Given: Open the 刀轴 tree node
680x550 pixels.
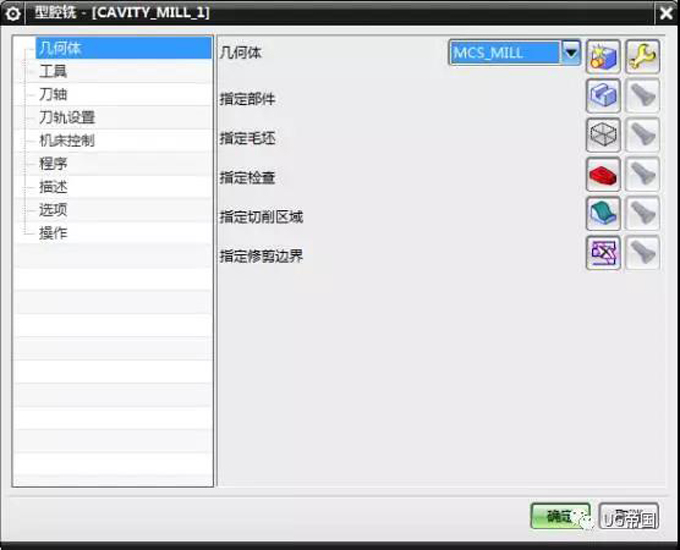Looking at the screenshot, I should (53, 94).
